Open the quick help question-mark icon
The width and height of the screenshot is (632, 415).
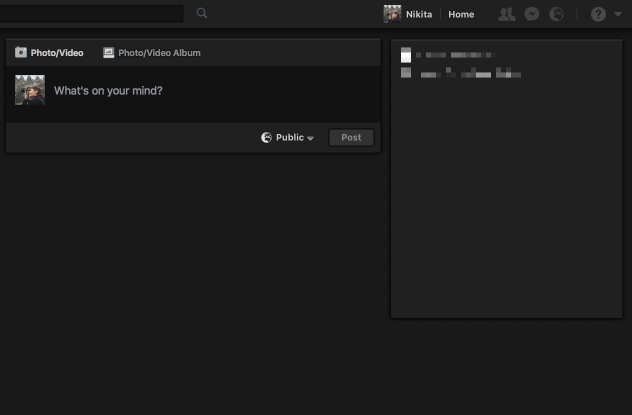click(599, 15)
